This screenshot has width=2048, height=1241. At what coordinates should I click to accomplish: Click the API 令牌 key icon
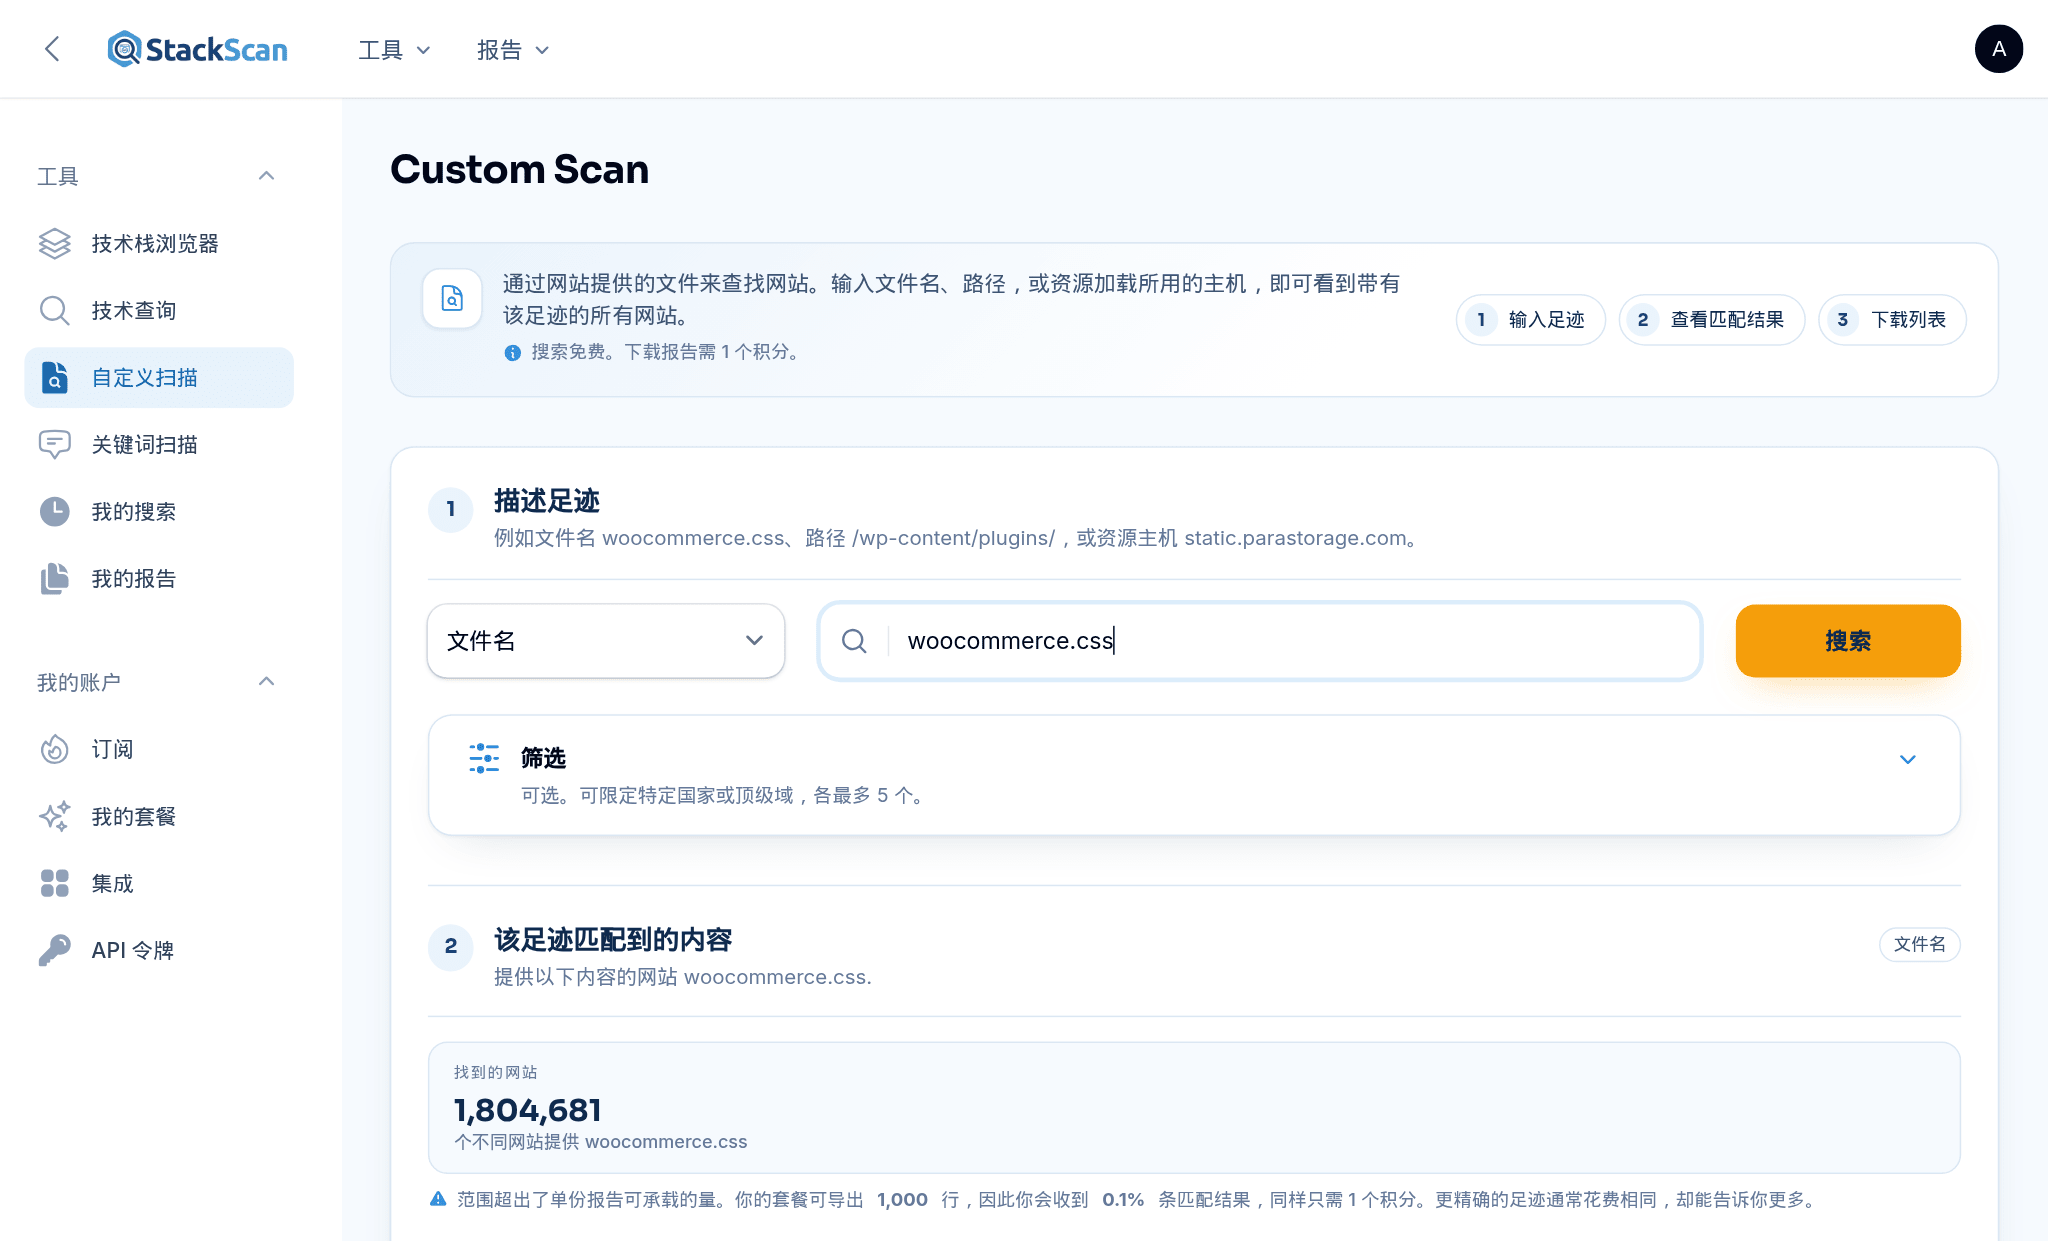tap(55, 951)
